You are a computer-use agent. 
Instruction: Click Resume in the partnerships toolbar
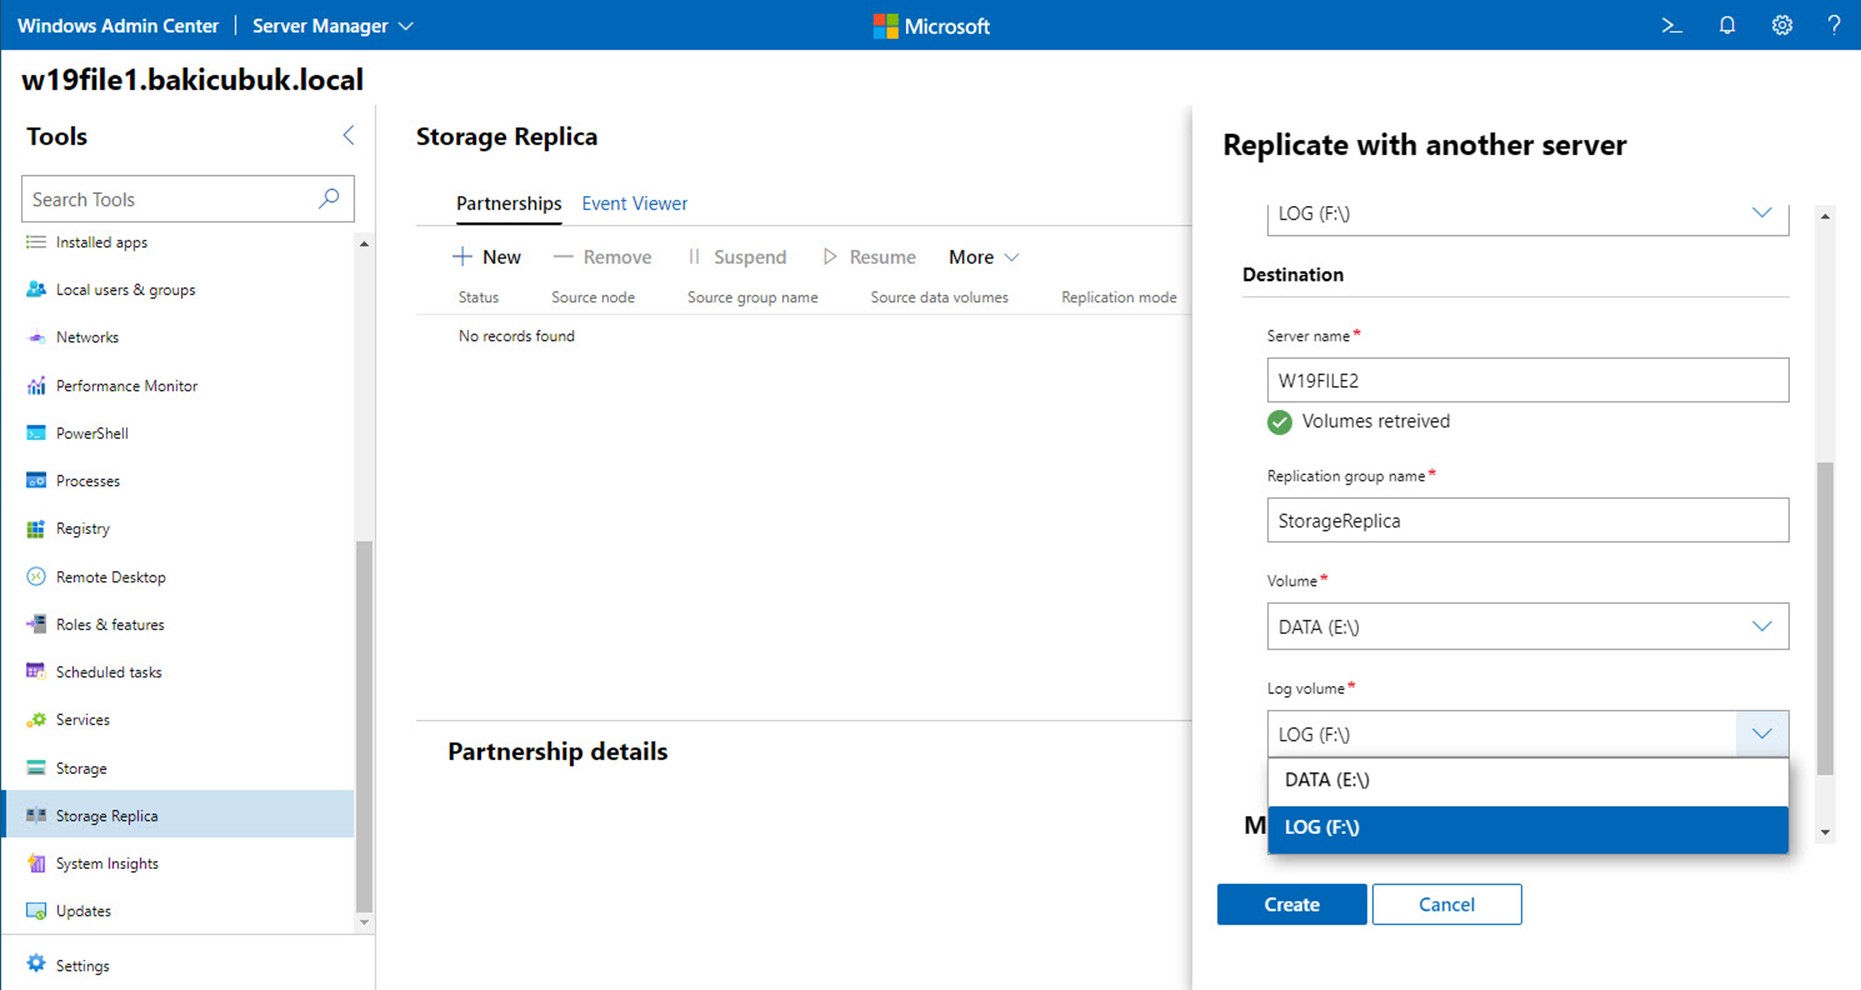tap(869, 257)
